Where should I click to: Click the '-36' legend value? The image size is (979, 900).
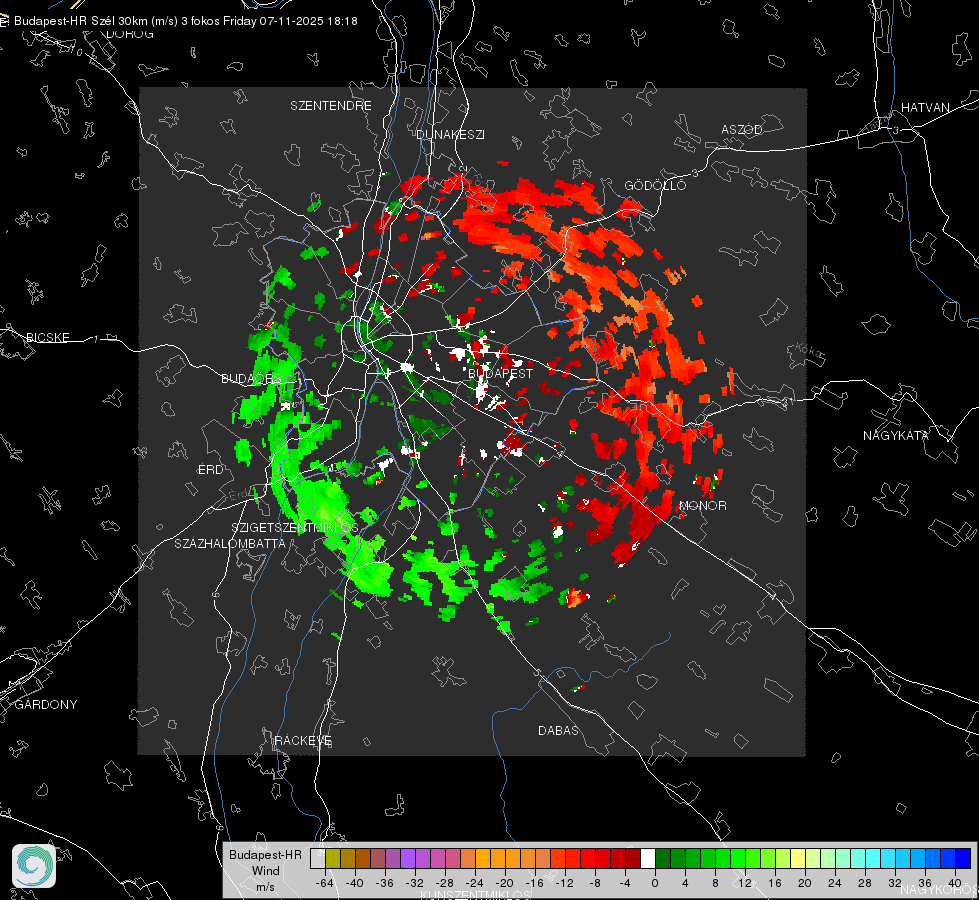pyautogui.click(x=385, y=883)
